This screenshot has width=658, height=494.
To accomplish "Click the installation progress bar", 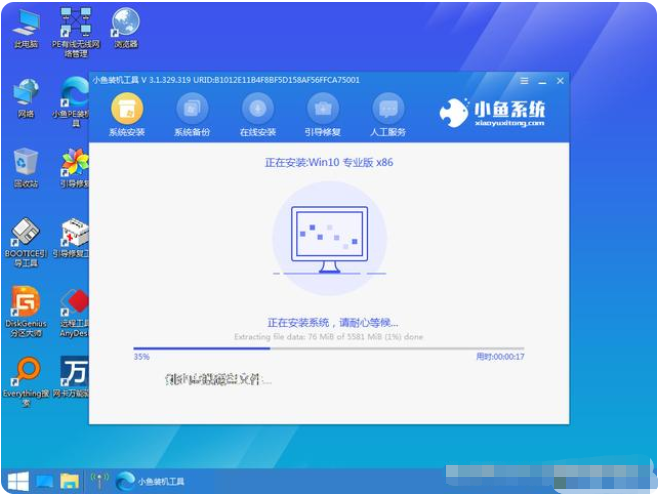I will pos(329,348).
